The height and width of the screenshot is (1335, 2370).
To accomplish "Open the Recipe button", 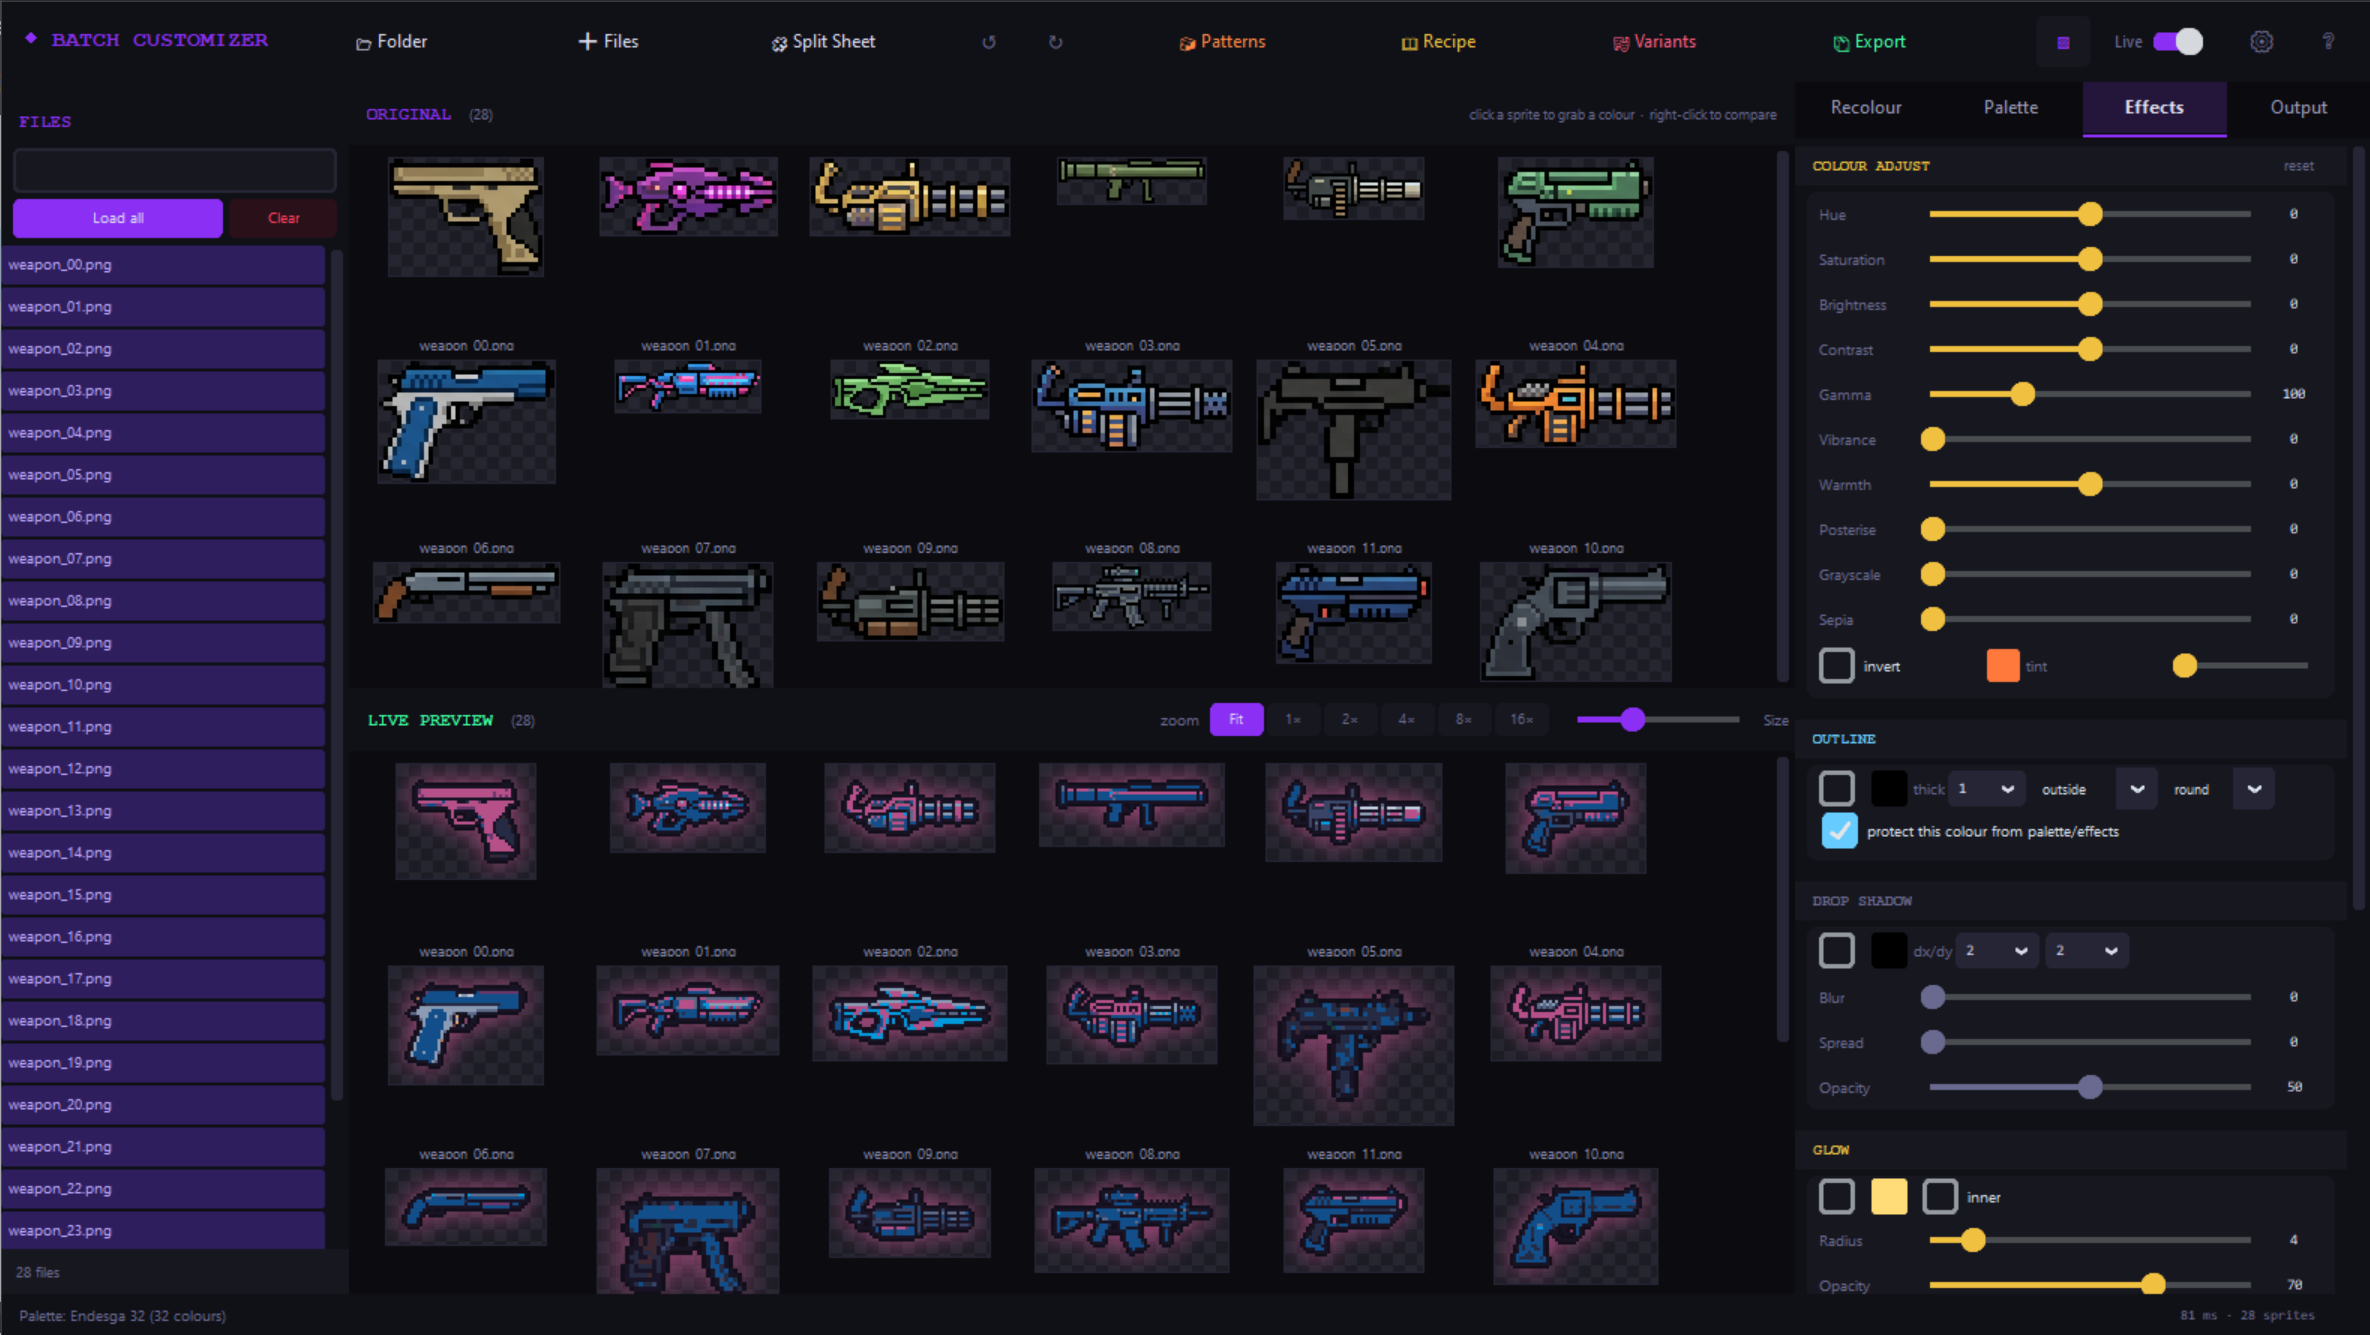I will click(1438, 42).
